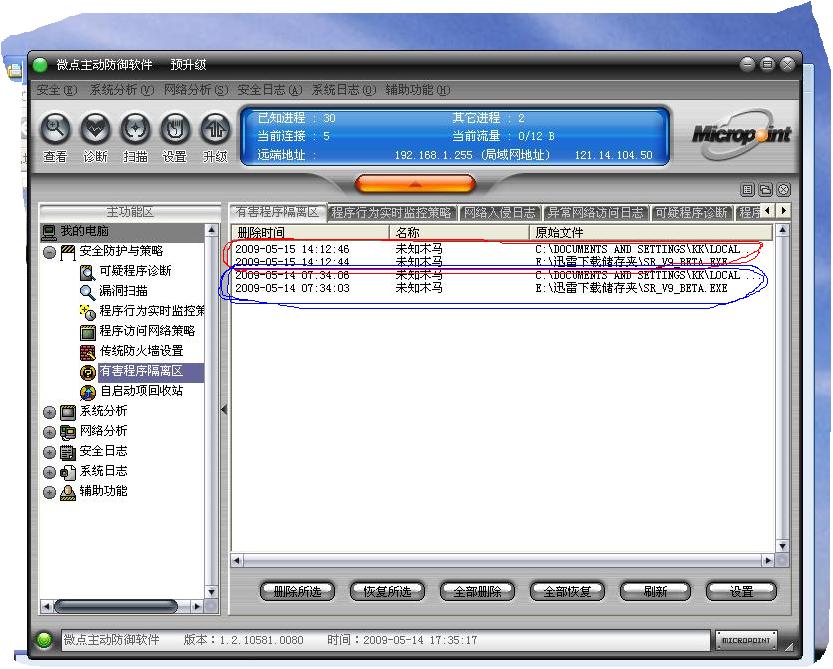Click the Micropoint logo in the header
Viewport: 833px width, 669px height.
[x=742, y=135]
